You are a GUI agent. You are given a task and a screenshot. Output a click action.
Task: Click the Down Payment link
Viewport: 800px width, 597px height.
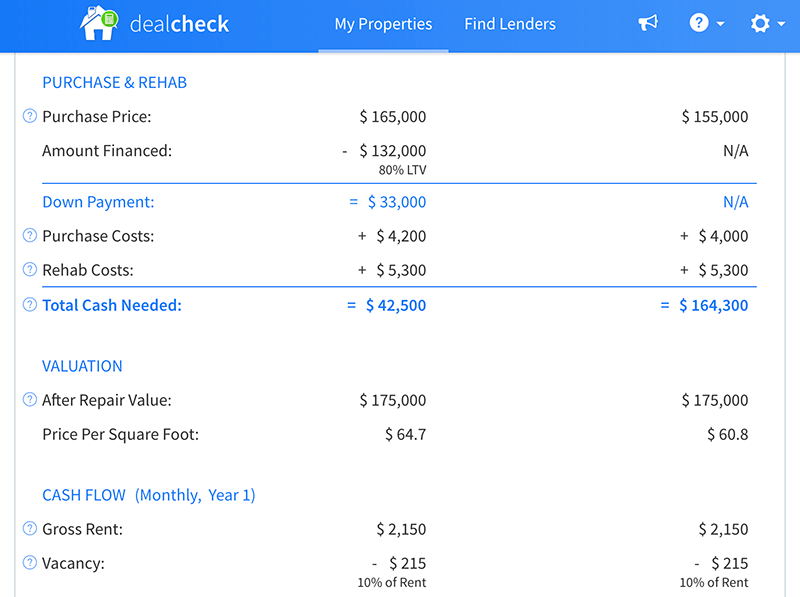click(98, 202)
